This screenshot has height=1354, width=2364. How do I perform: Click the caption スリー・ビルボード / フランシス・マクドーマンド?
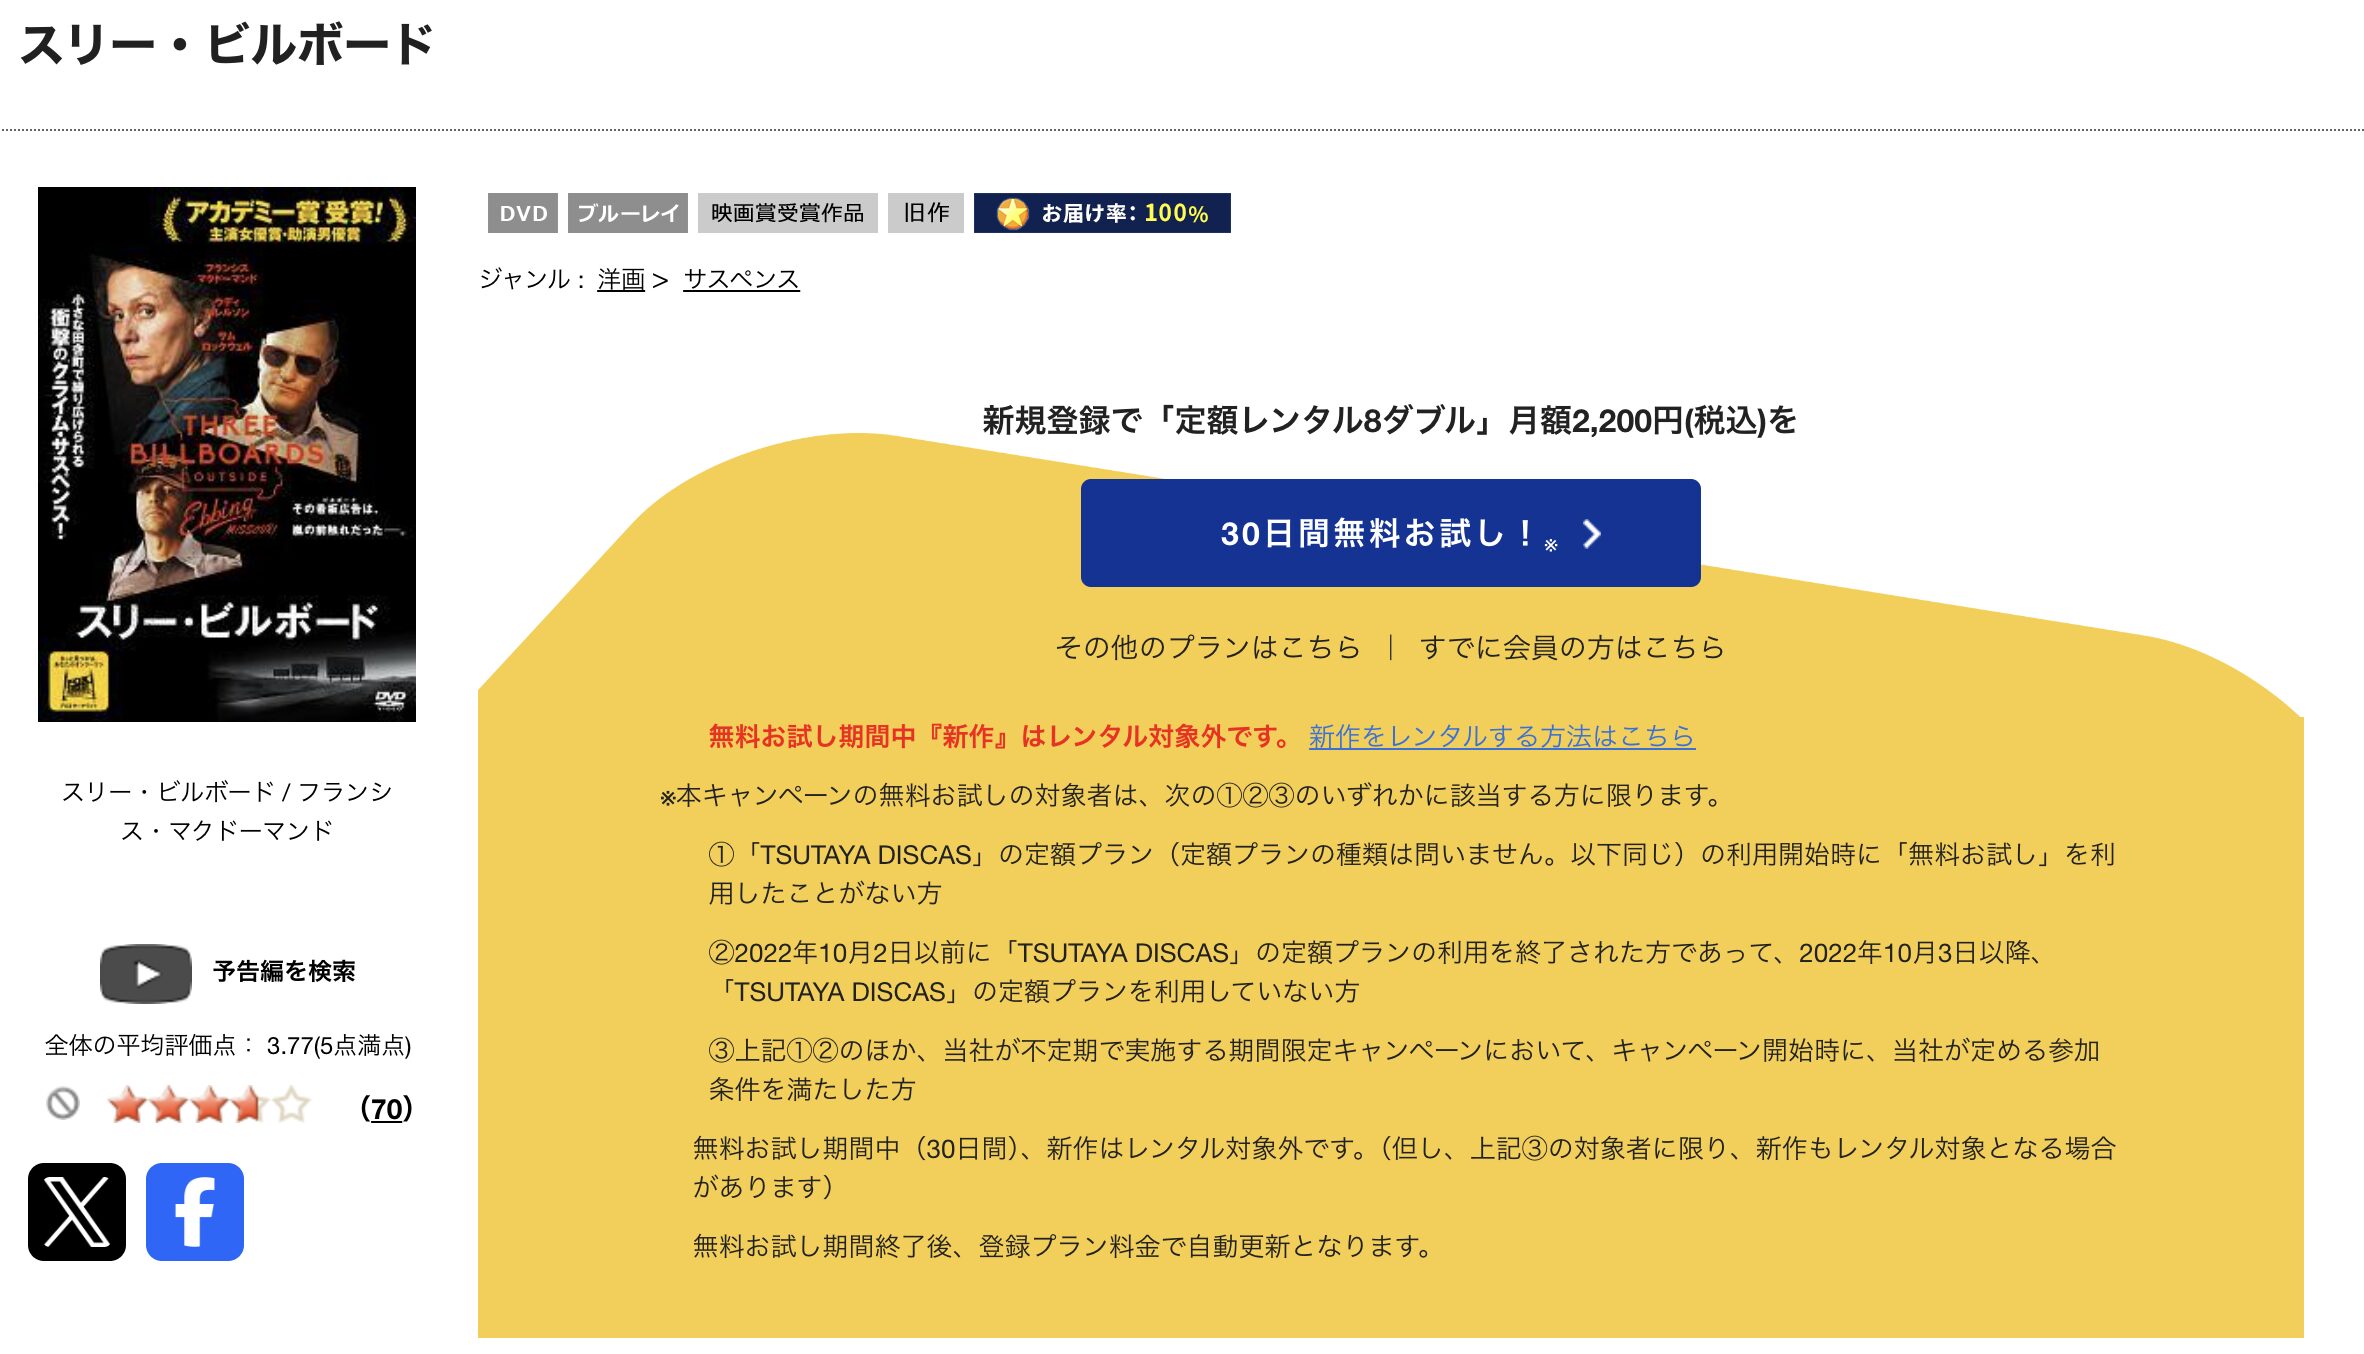click(x=227, y=811)
